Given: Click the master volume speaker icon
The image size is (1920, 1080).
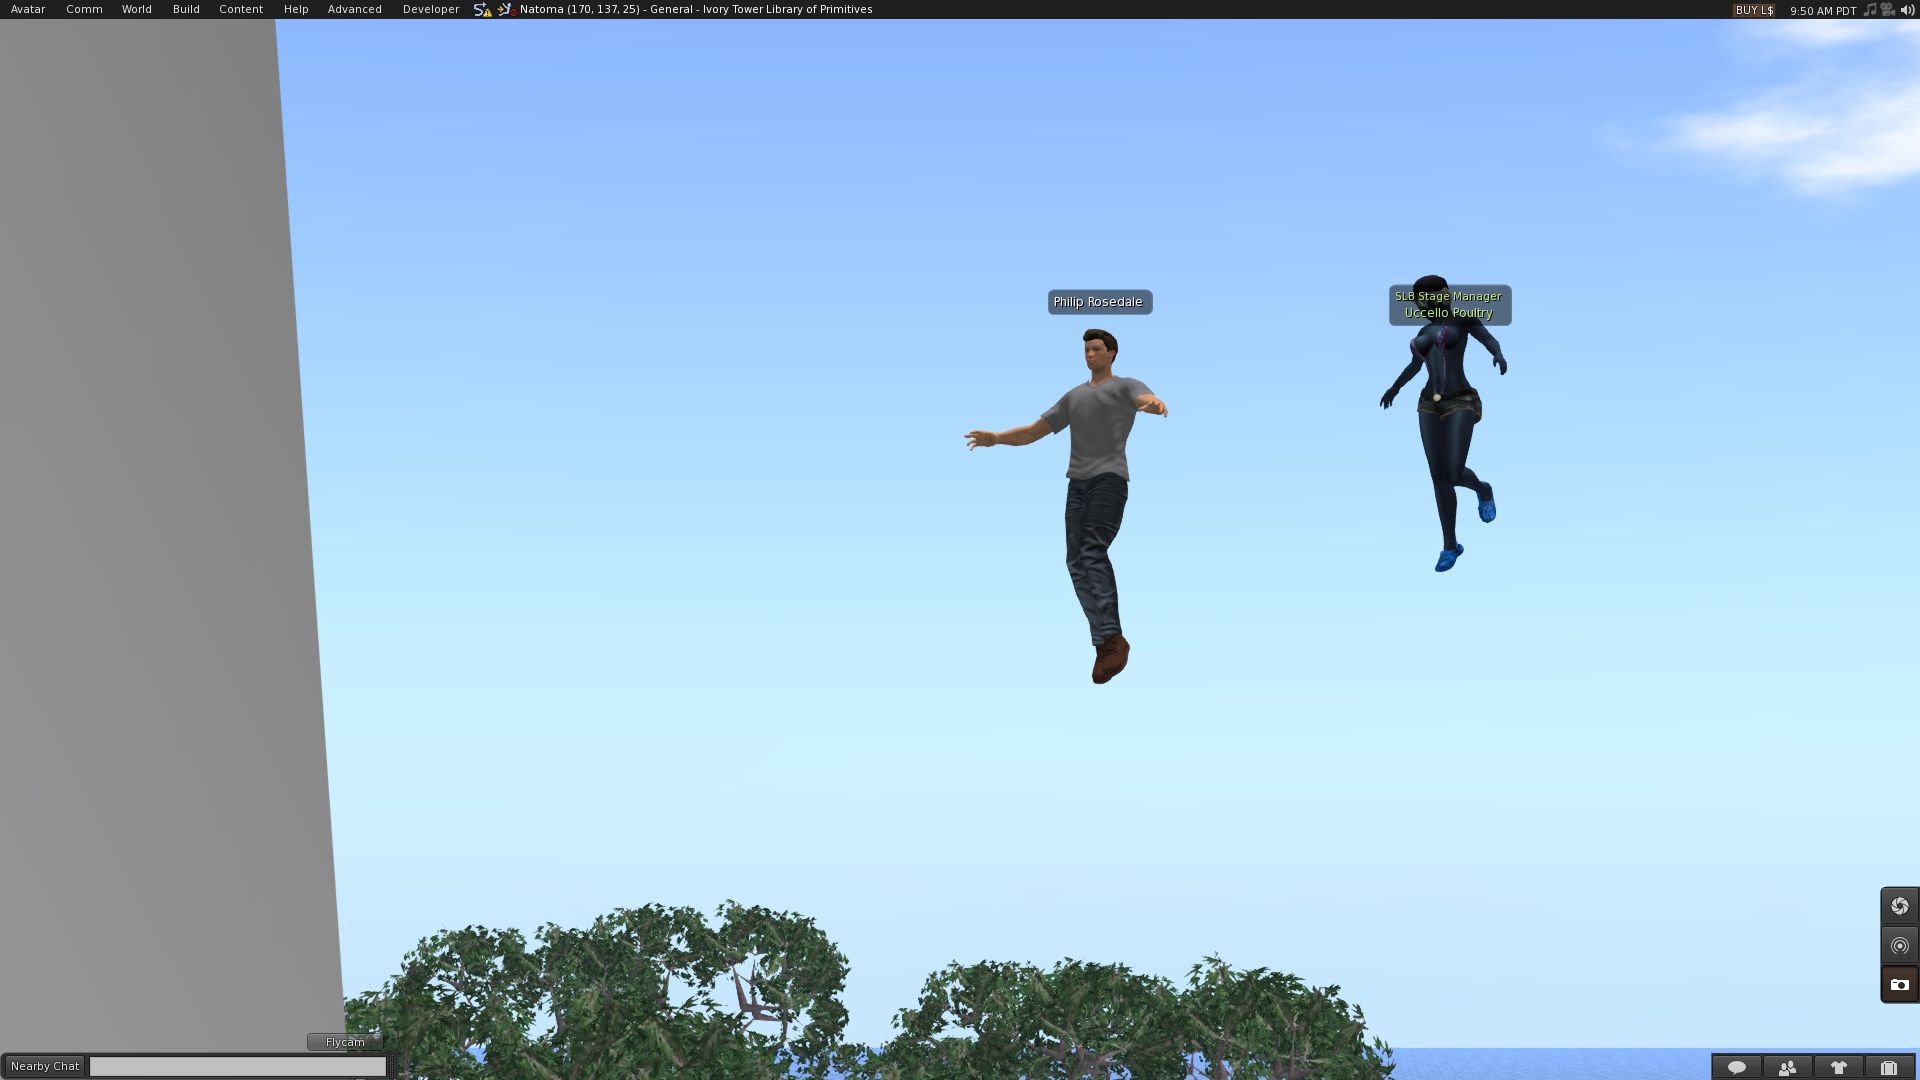Looking at the screenshot, I should click(x=1907, y=10).
